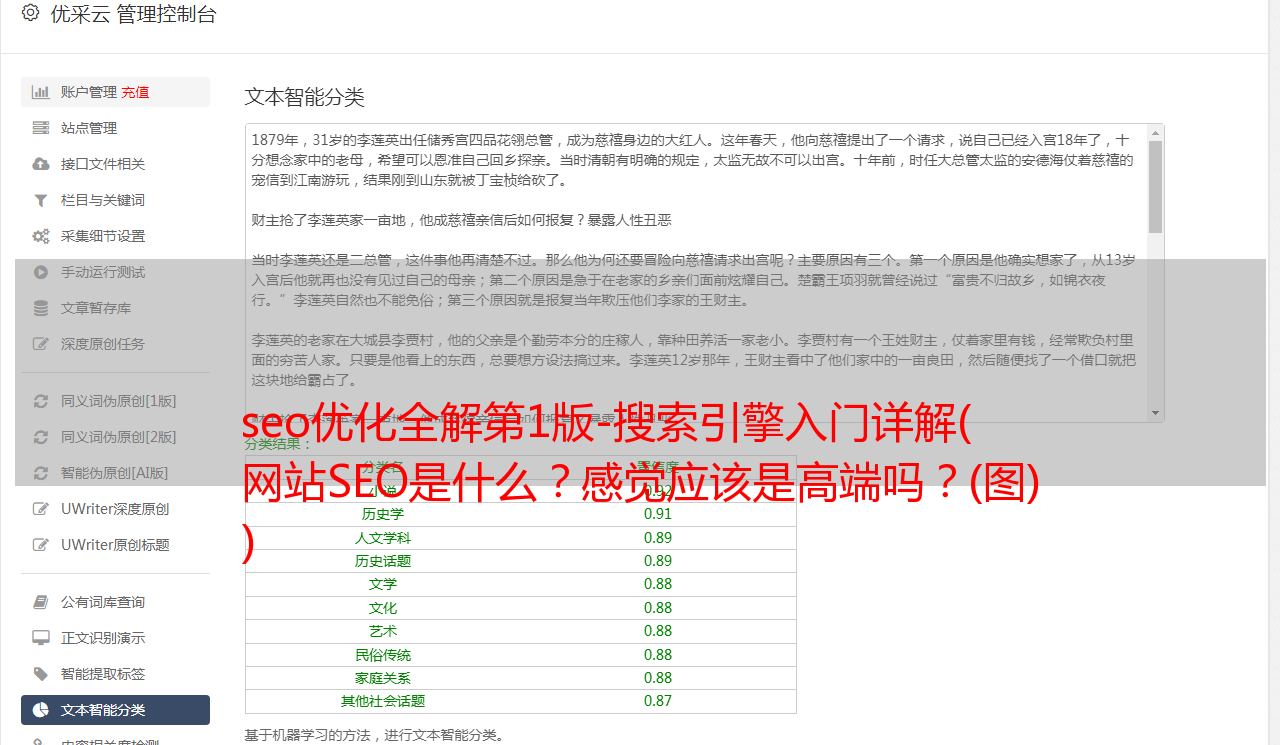Click the 历史话题 category cell
Screen dimensions: 1280x745
click(x=383, y=561)
